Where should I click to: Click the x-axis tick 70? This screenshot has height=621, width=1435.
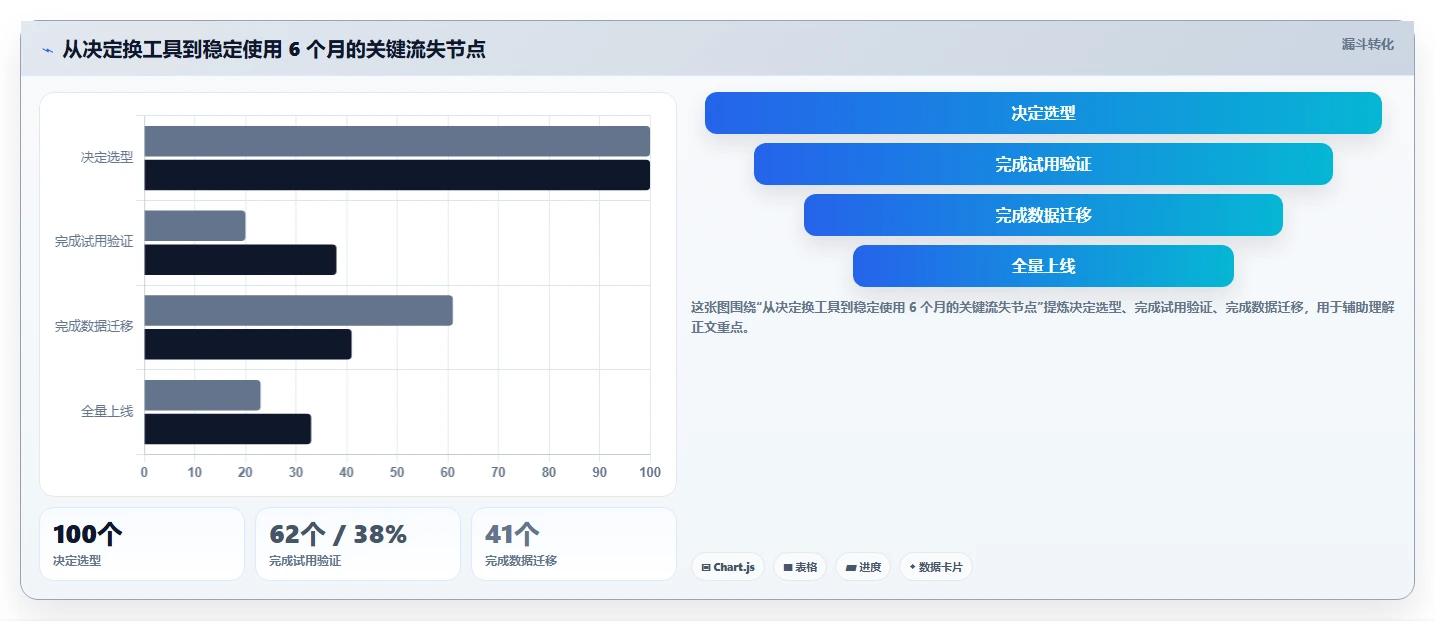coord(498,472)
